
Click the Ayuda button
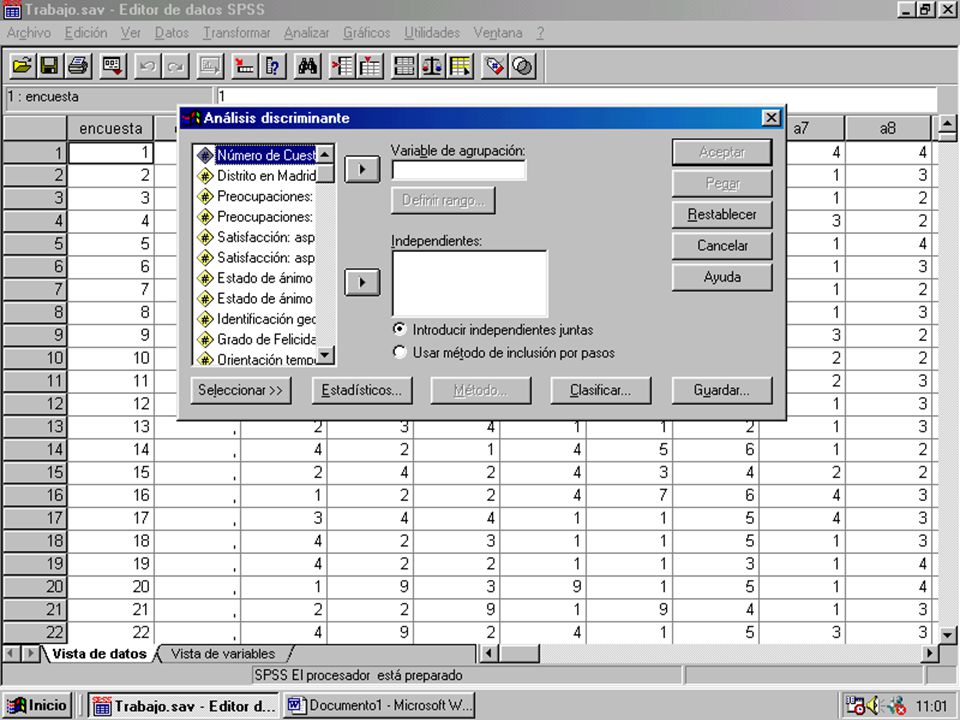(722, 277)
